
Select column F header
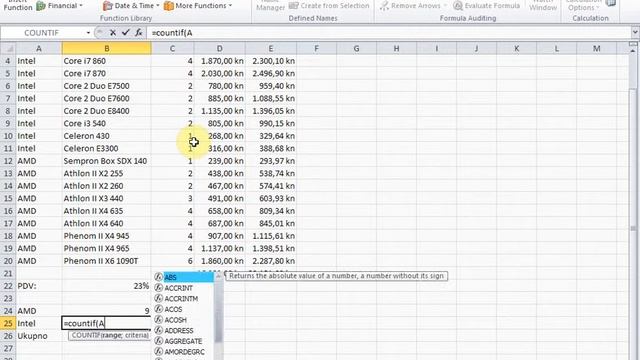click(316, 49)
